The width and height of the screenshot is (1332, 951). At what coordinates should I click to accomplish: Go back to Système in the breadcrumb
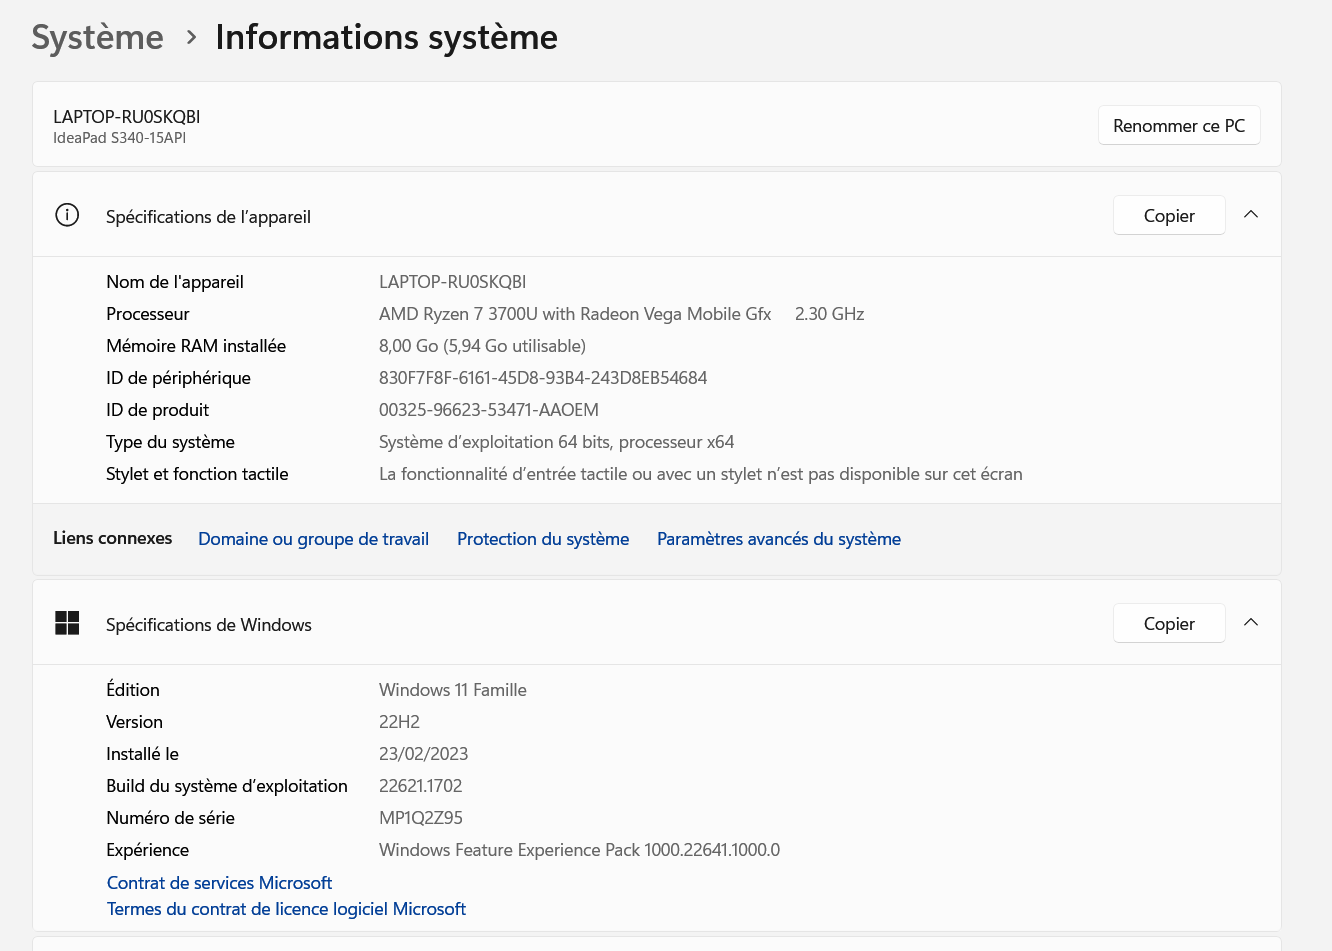point(97,37)
